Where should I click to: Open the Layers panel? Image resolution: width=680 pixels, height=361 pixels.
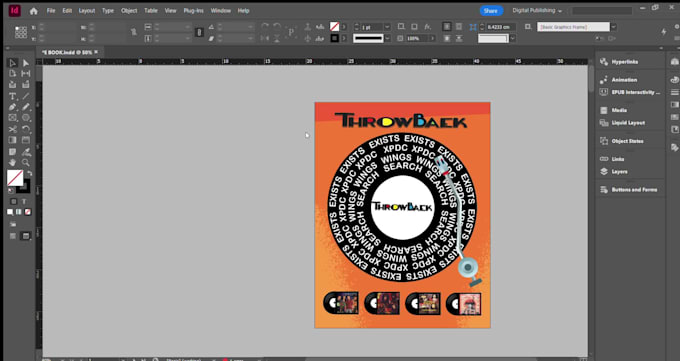(619, 172)
